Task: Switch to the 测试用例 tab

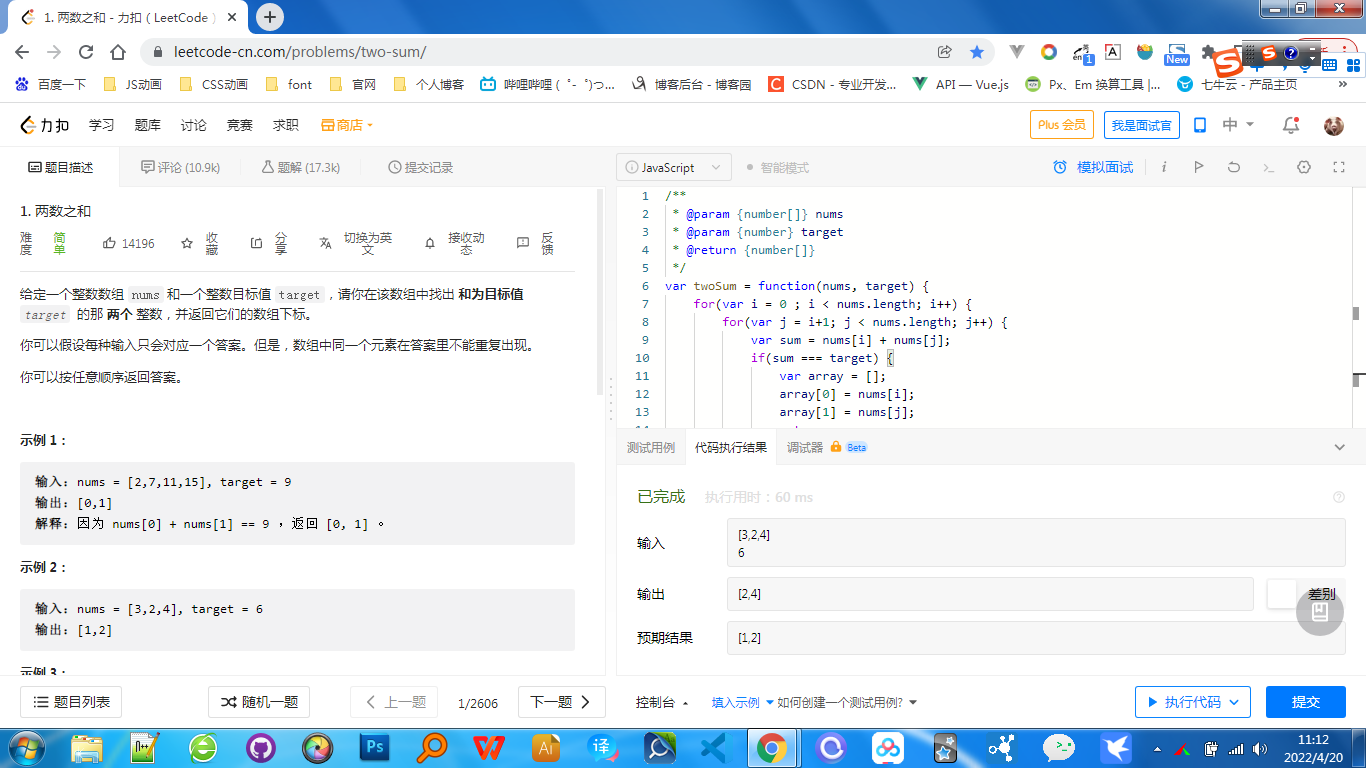Action: coord(651,447)
